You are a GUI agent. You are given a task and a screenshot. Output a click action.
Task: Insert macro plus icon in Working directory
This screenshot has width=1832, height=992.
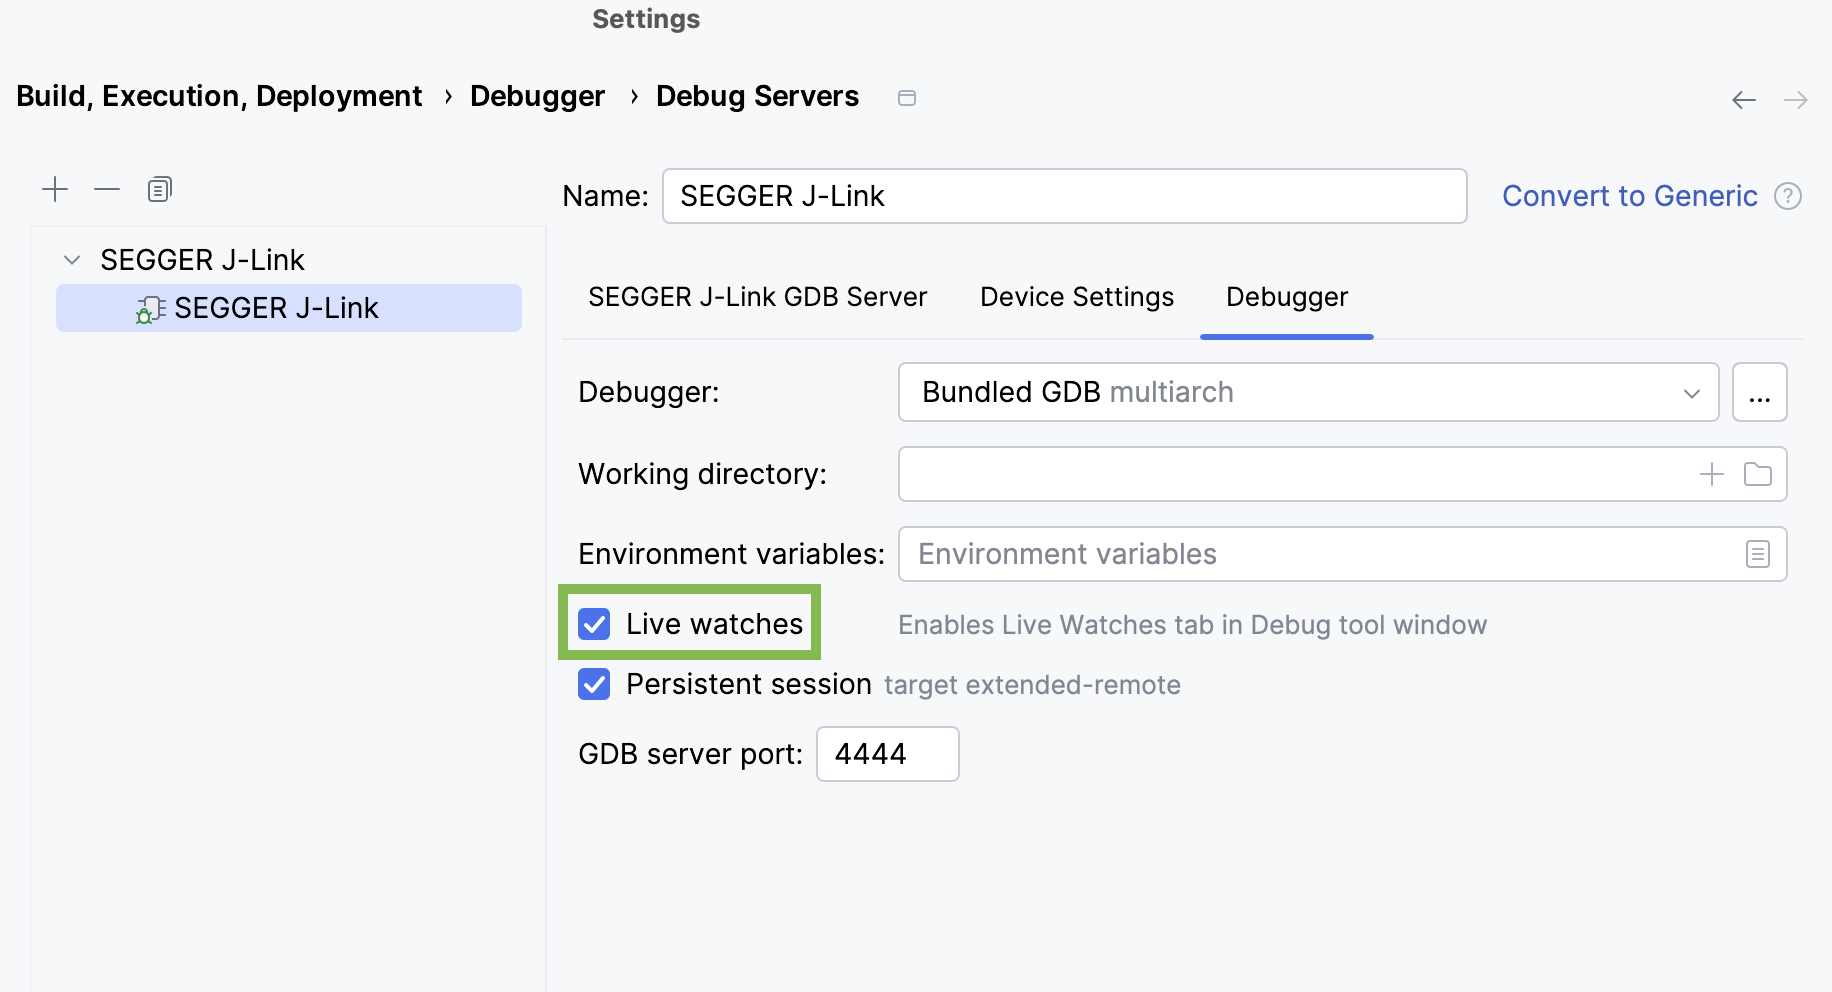1711,474
